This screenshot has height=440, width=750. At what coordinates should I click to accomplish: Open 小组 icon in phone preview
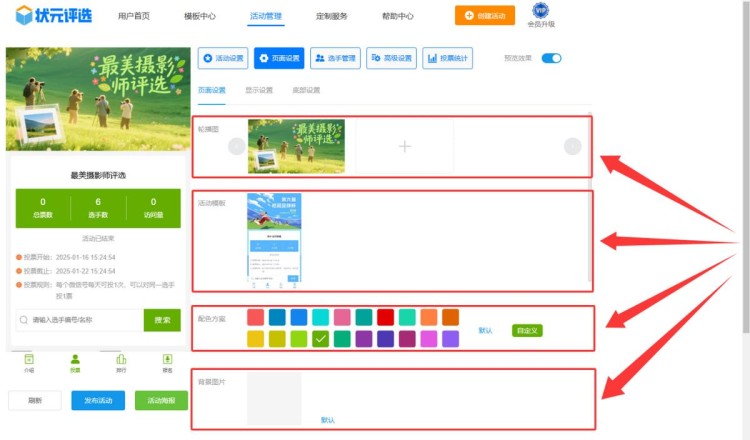pyautogui.click(x=29, y=361)
